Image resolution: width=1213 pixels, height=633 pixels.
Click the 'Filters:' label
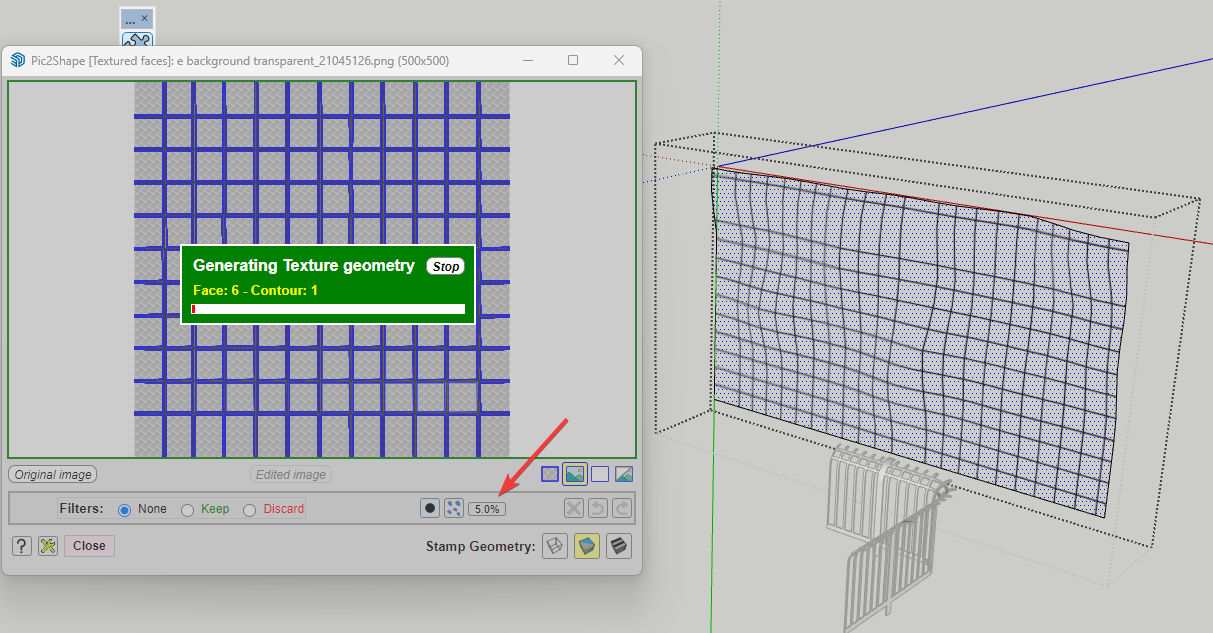(81, 509)
